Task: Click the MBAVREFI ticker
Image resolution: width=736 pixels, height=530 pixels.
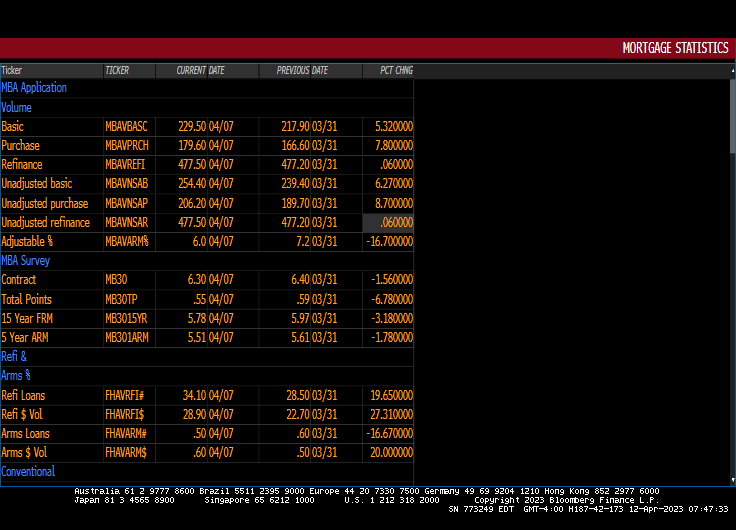Action: pyautogui.click(x=126, y=165)
